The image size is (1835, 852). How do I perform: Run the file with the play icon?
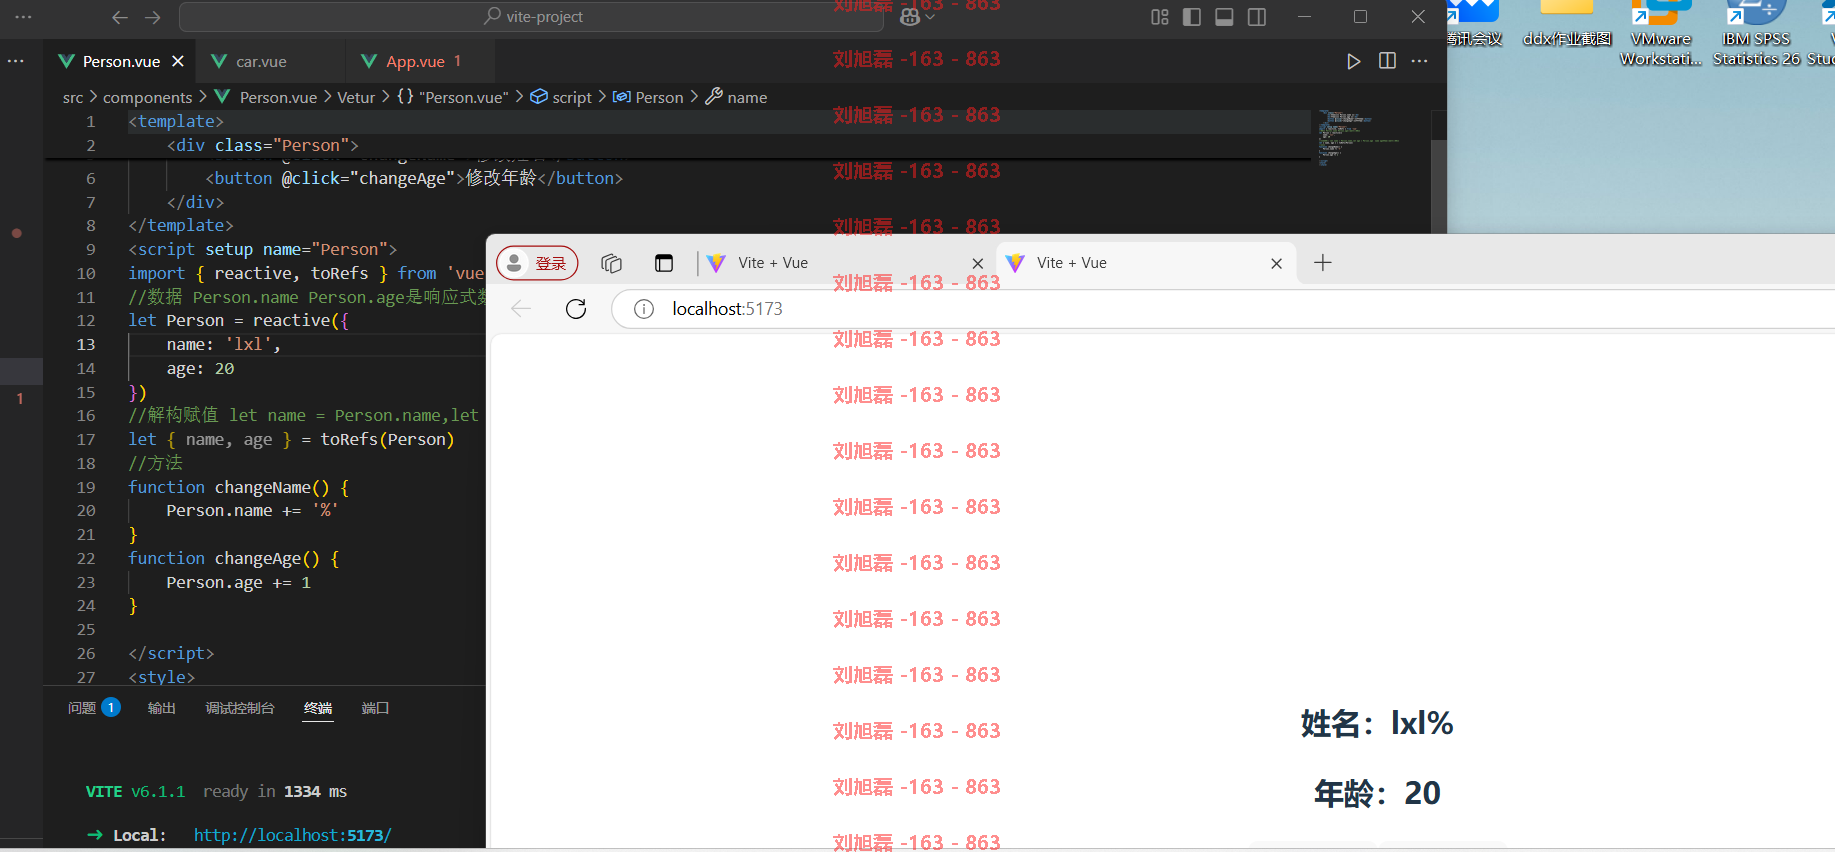(1354, 61)
